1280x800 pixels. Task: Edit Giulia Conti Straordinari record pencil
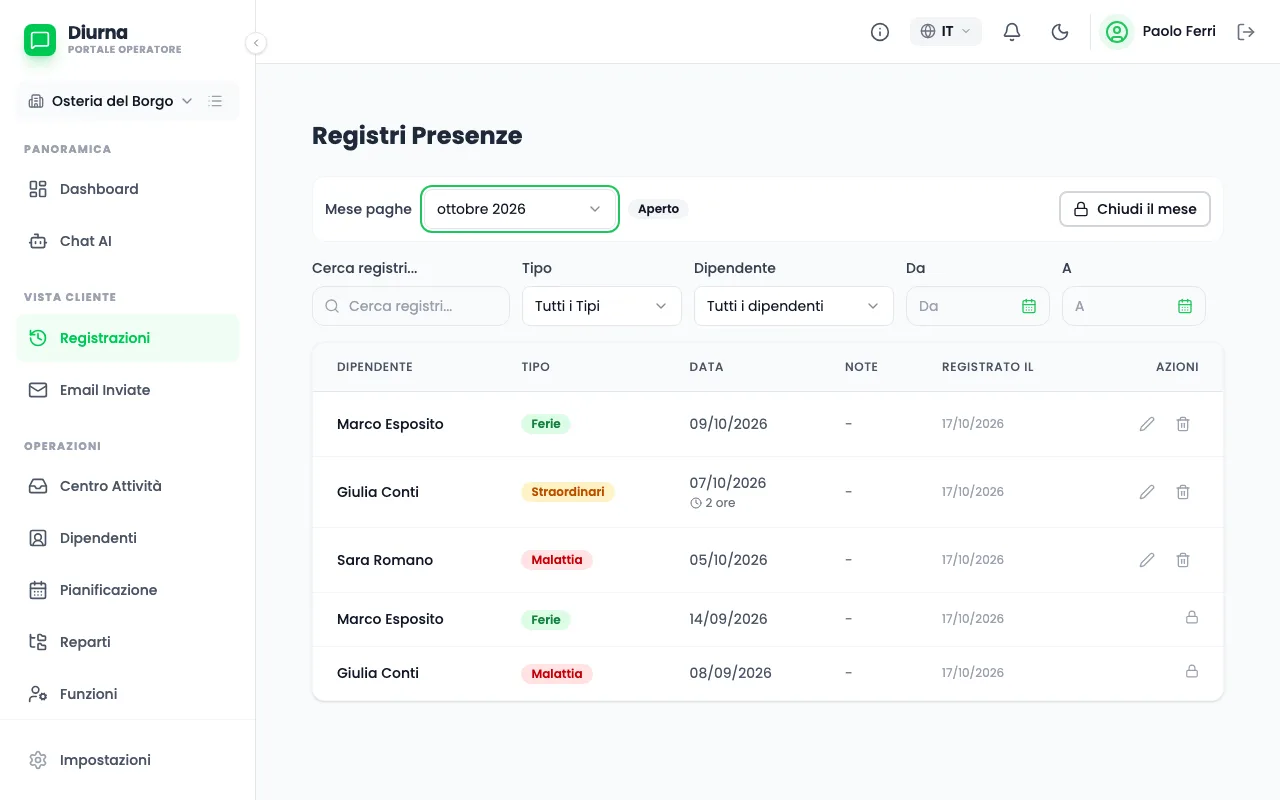click(1147, 492)
